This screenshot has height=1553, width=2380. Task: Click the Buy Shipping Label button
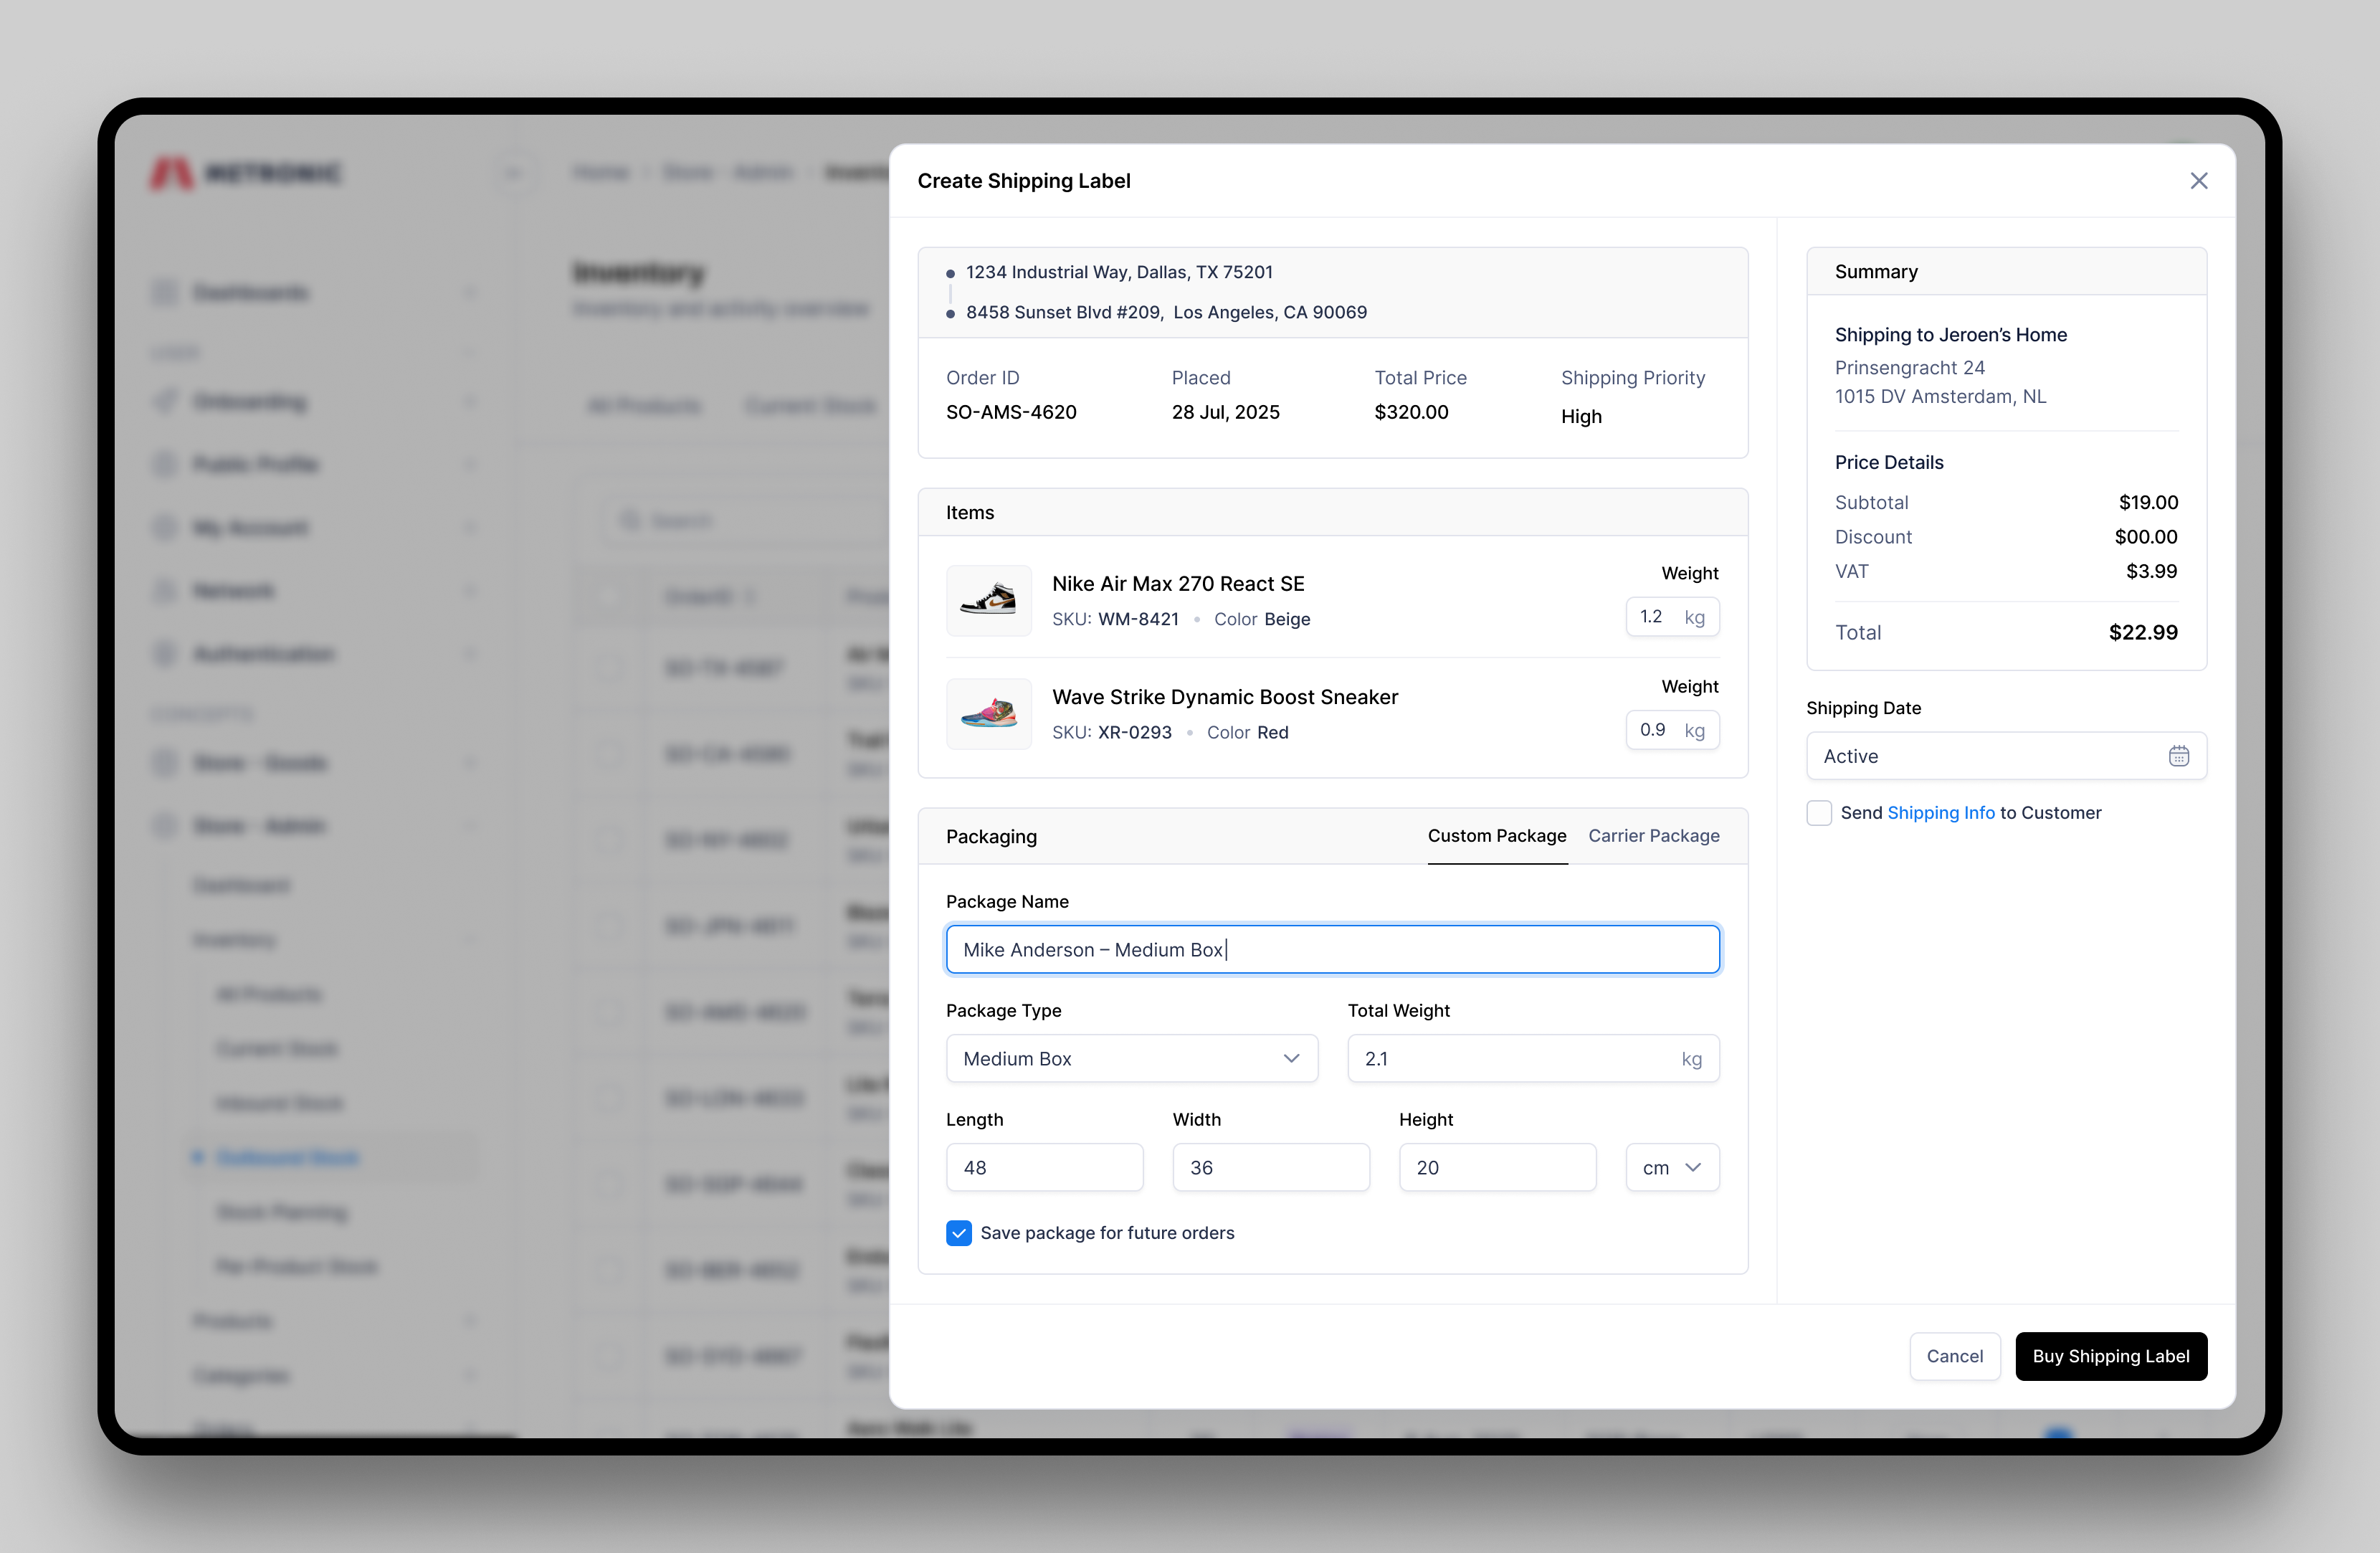[2110, 1356]
